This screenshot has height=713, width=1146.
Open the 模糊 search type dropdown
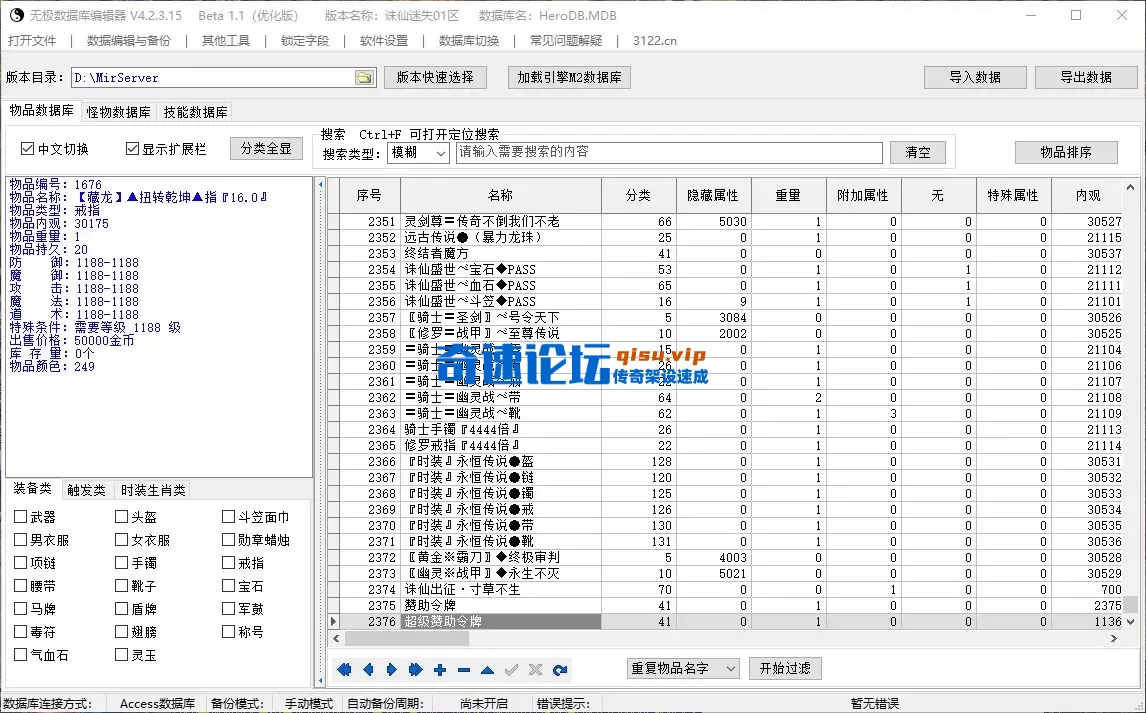417,152
